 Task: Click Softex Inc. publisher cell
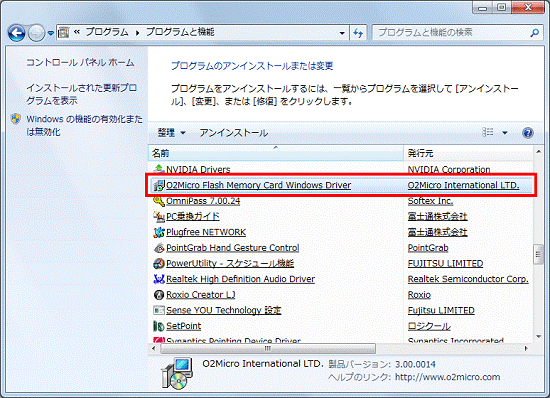[430, 201]
